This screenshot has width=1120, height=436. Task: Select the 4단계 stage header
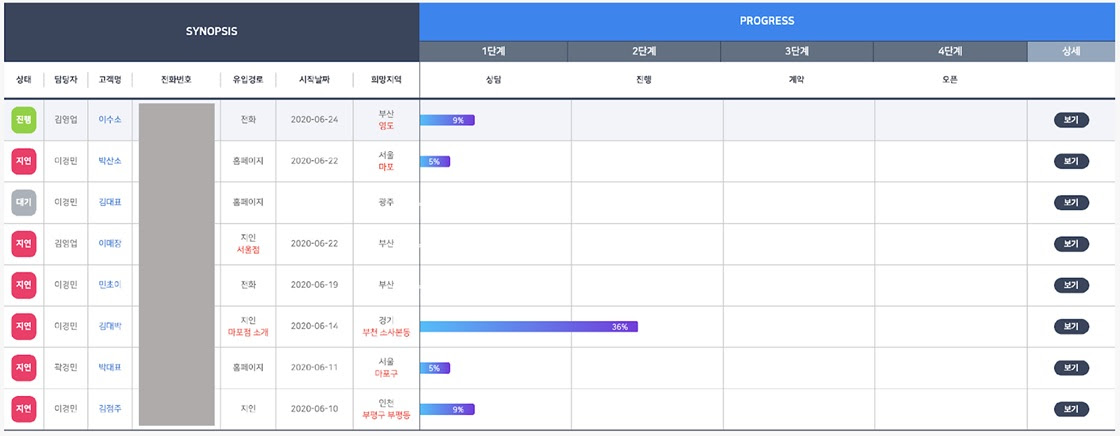tap(950, 52)
